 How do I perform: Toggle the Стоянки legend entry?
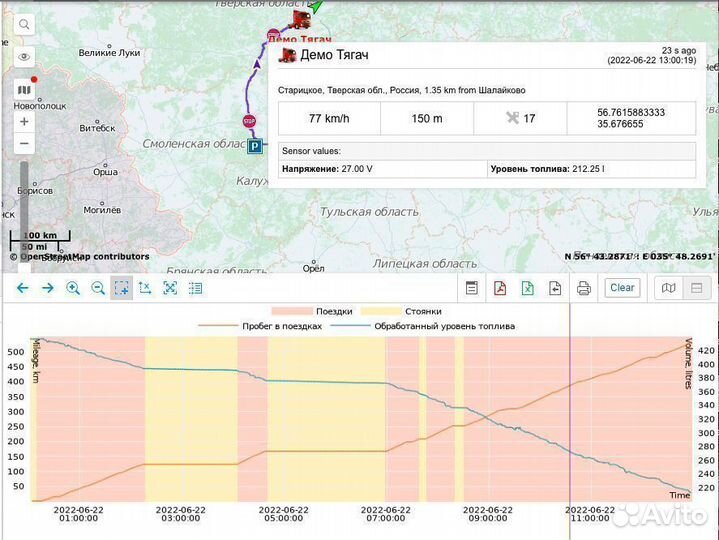point(402,311)
